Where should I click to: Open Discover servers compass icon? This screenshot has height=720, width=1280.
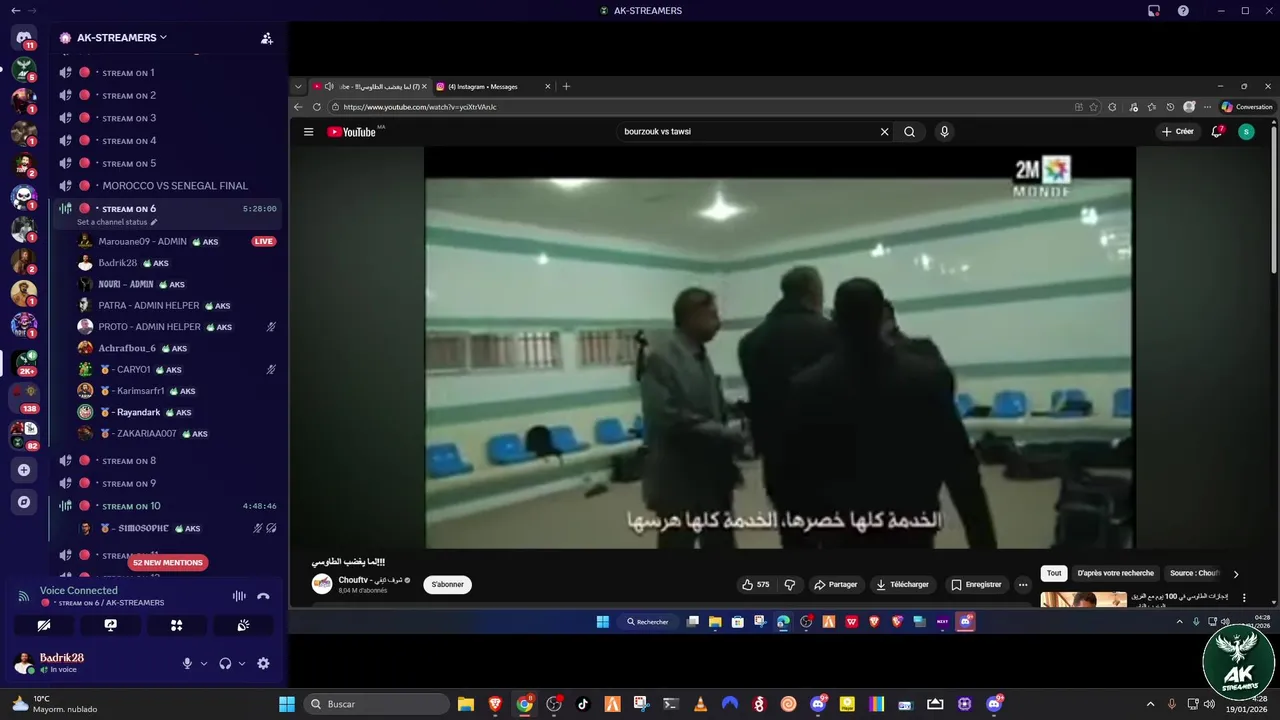pos(24,502)
